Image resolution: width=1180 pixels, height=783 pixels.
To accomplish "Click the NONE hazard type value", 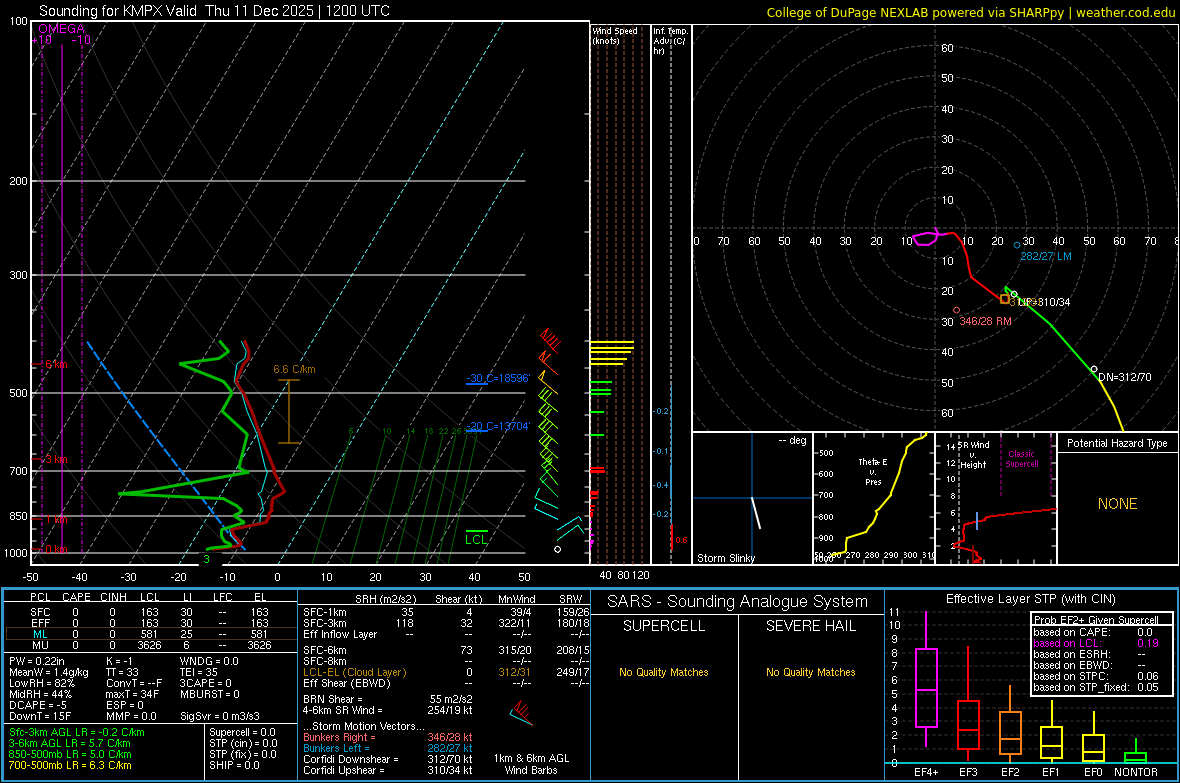I will (1117, 504).
